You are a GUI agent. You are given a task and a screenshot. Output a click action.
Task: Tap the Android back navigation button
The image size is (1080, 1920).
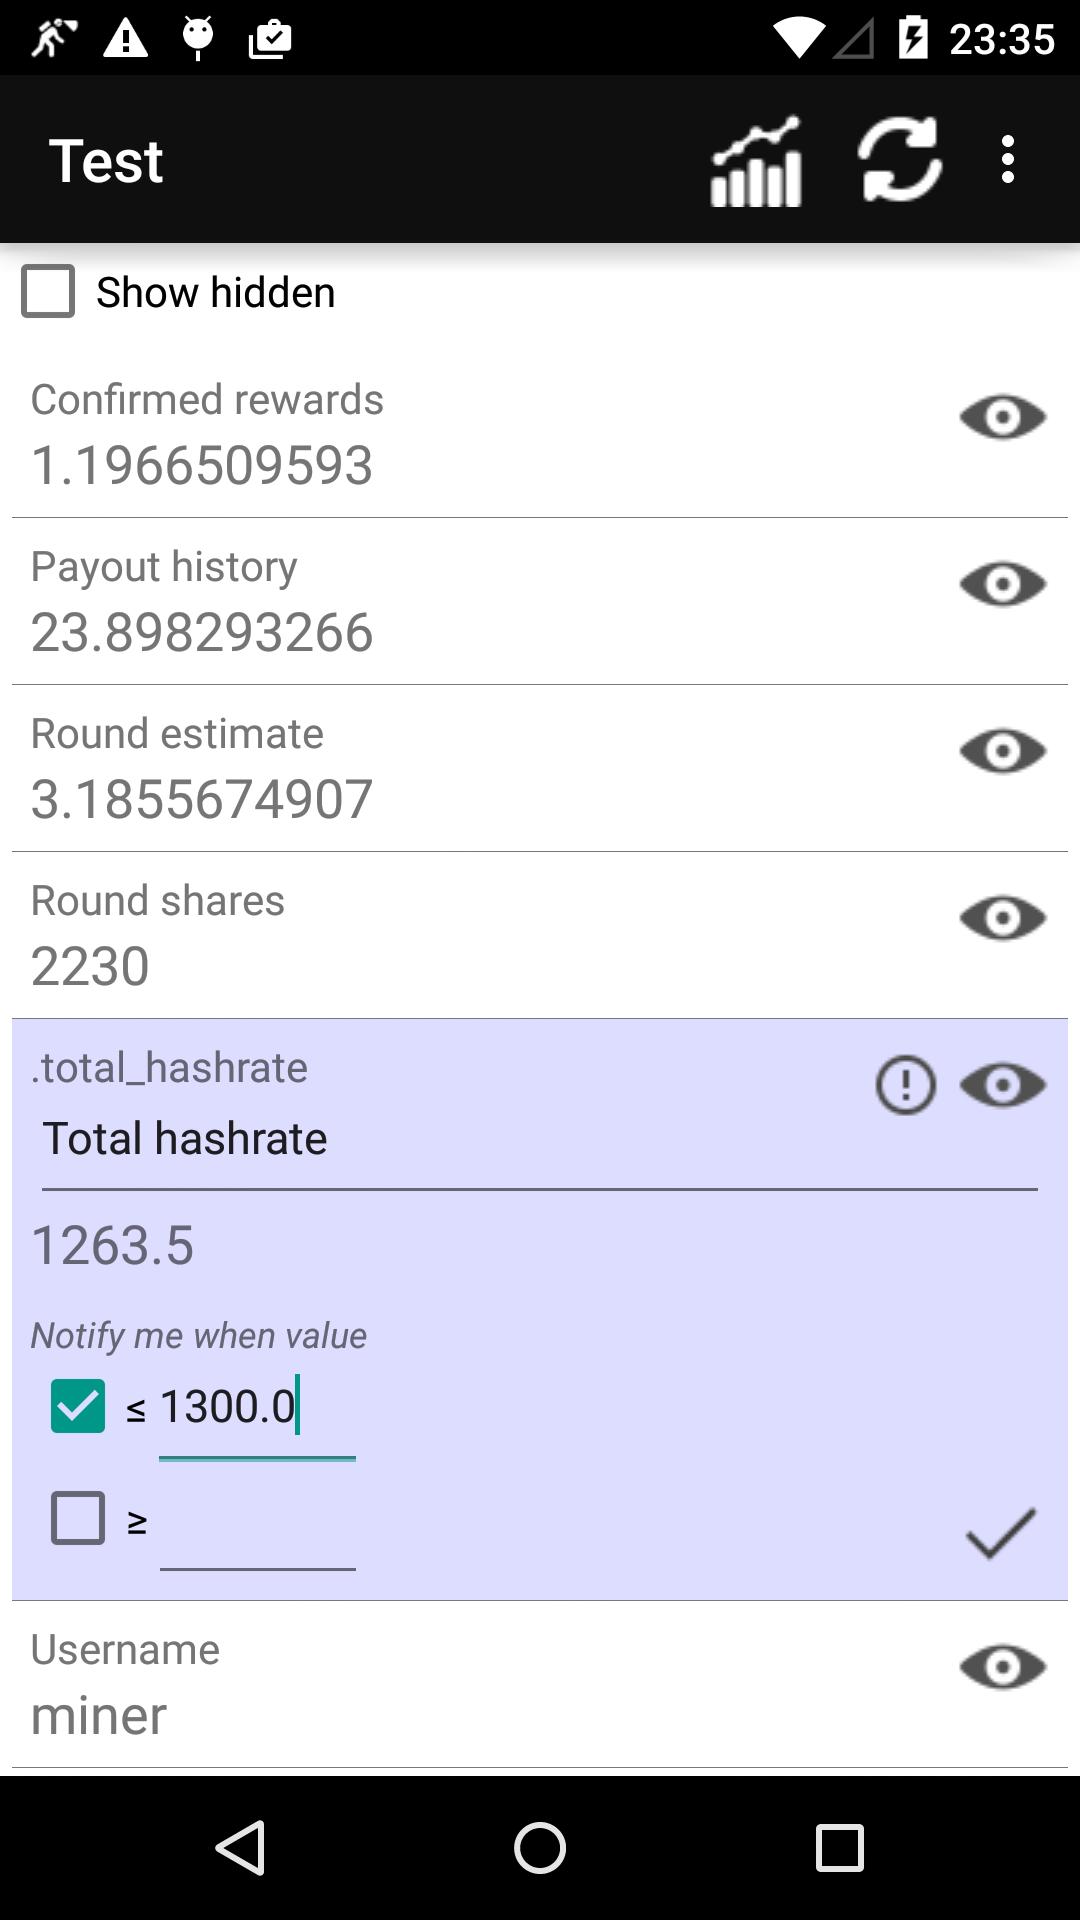point(240,1847)
